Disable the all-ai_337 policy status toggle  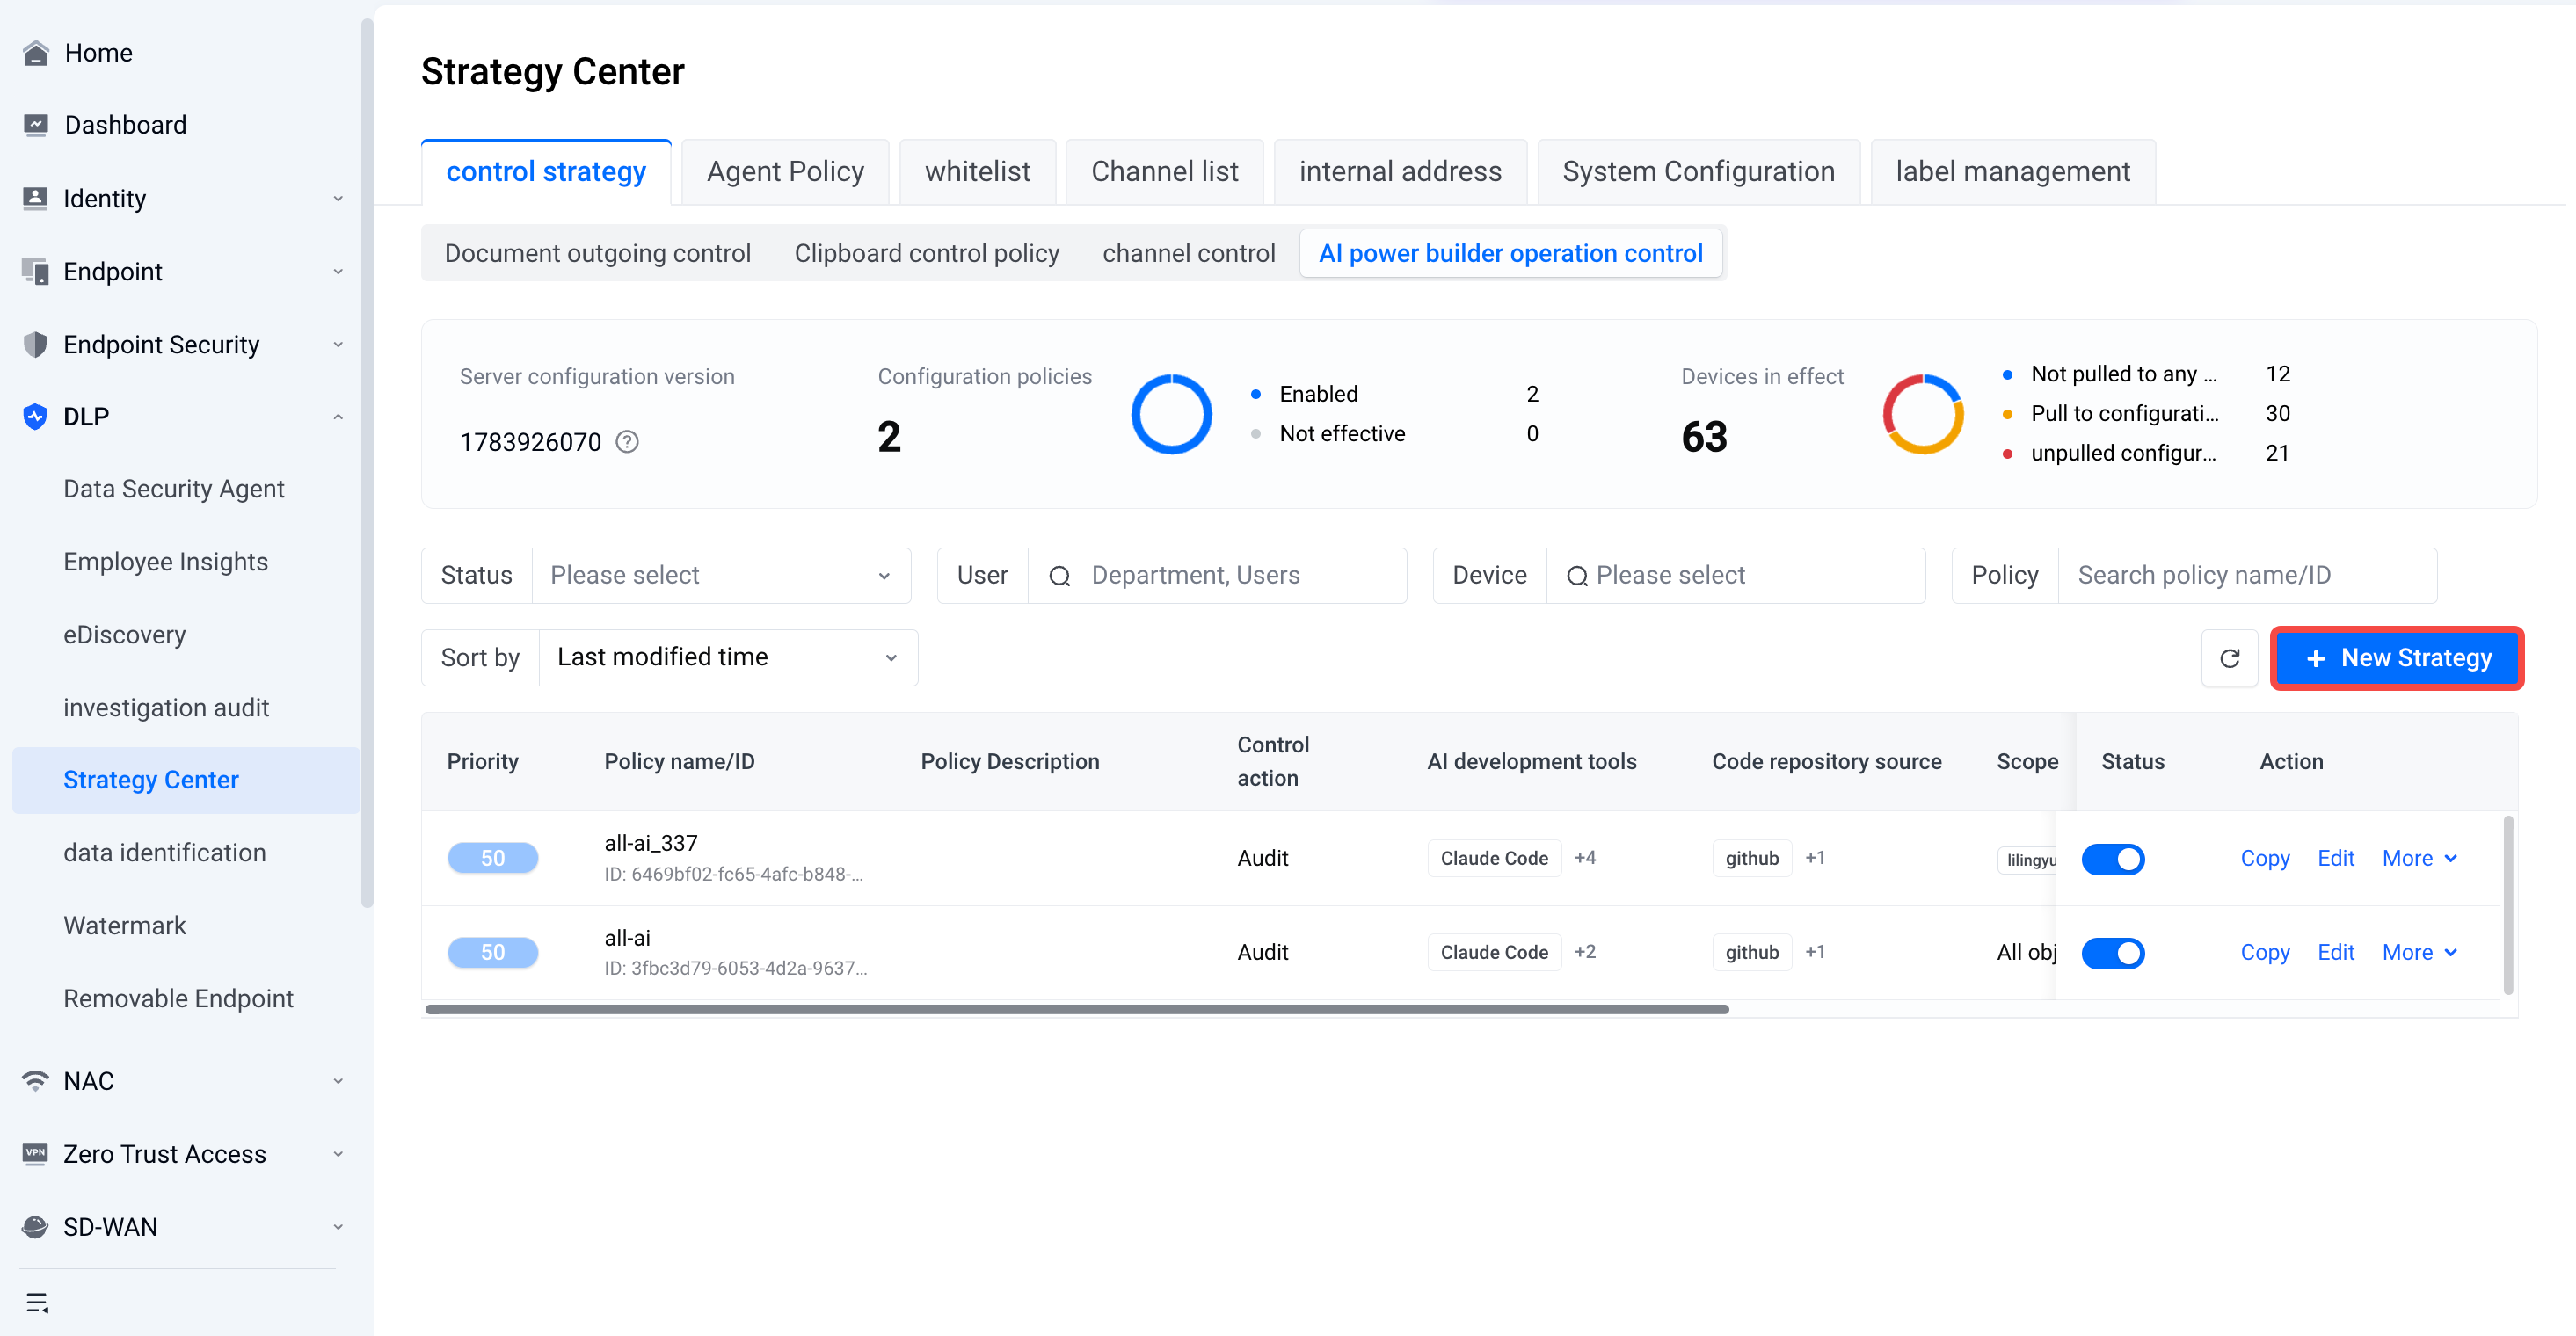tap(2112, 859)
